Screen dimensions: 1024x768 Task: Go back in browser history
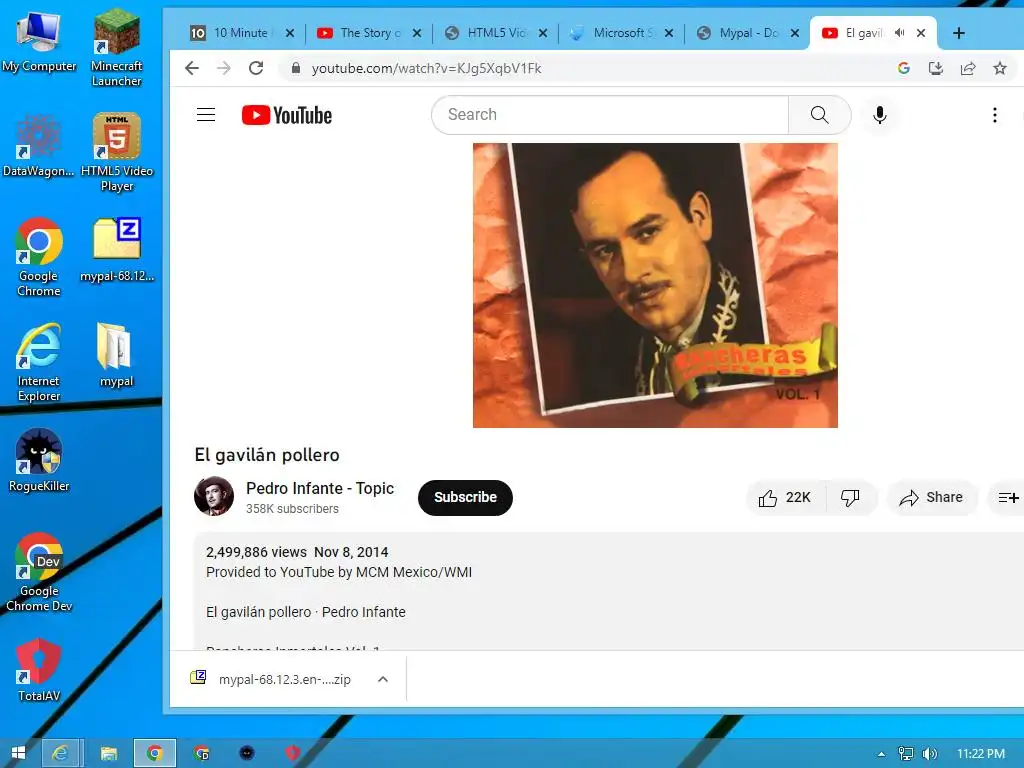tap(191, 68)
